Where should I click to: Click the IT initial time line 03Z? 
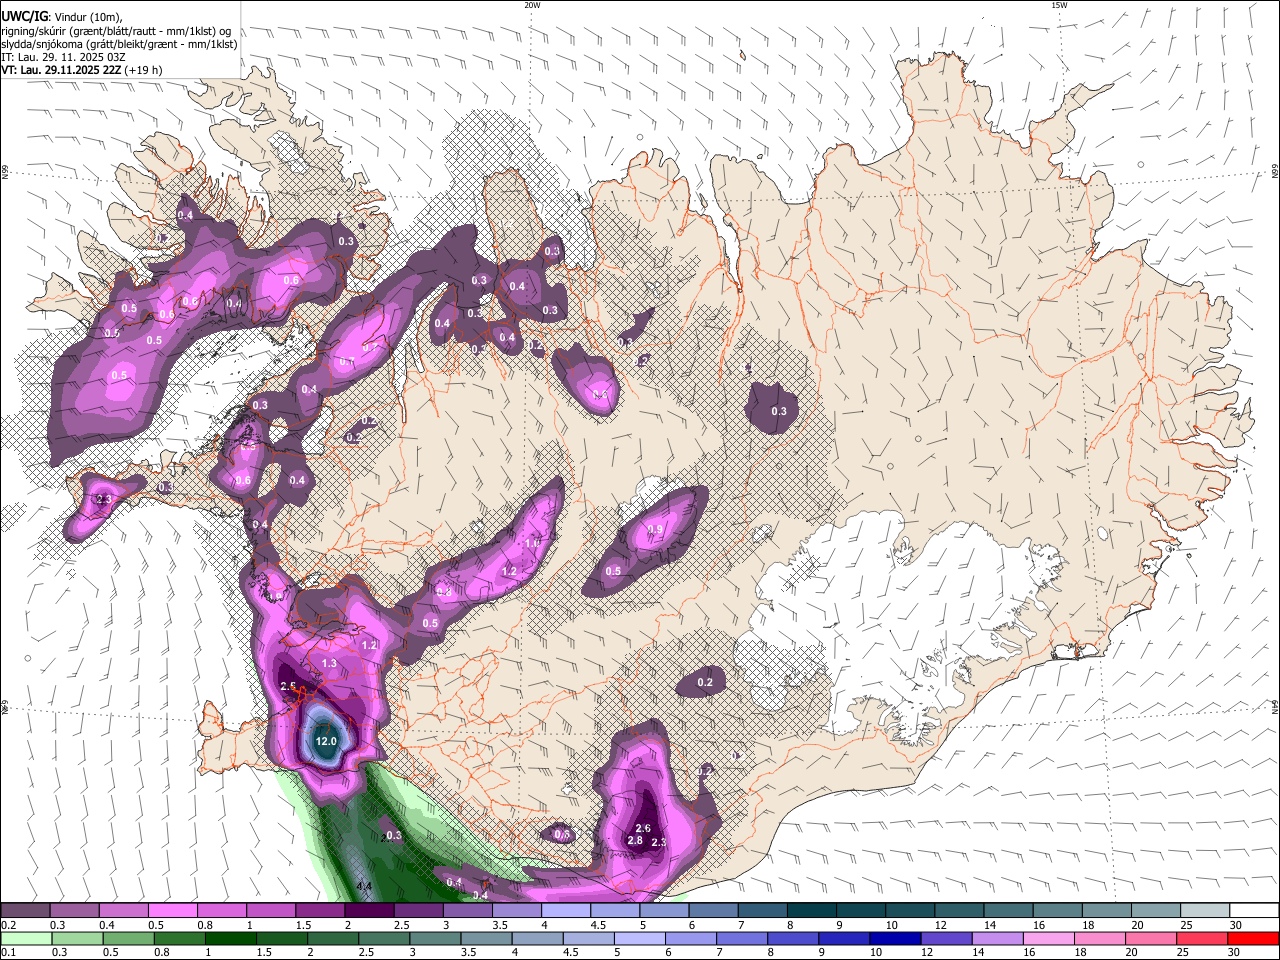coord(63,57)
